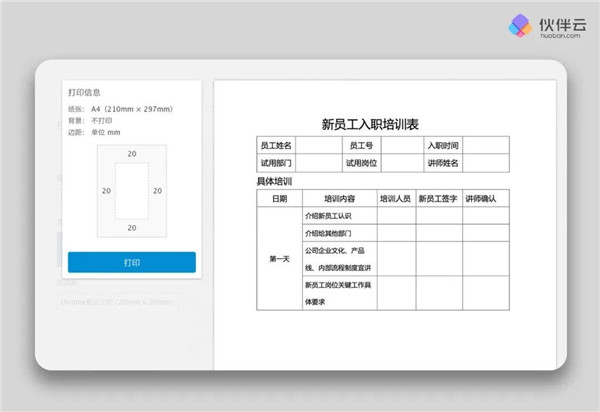The height and width of the screenshot is (412, 600).
Task: Click the 打印信息 panel heading
Action: pos(84,92)
